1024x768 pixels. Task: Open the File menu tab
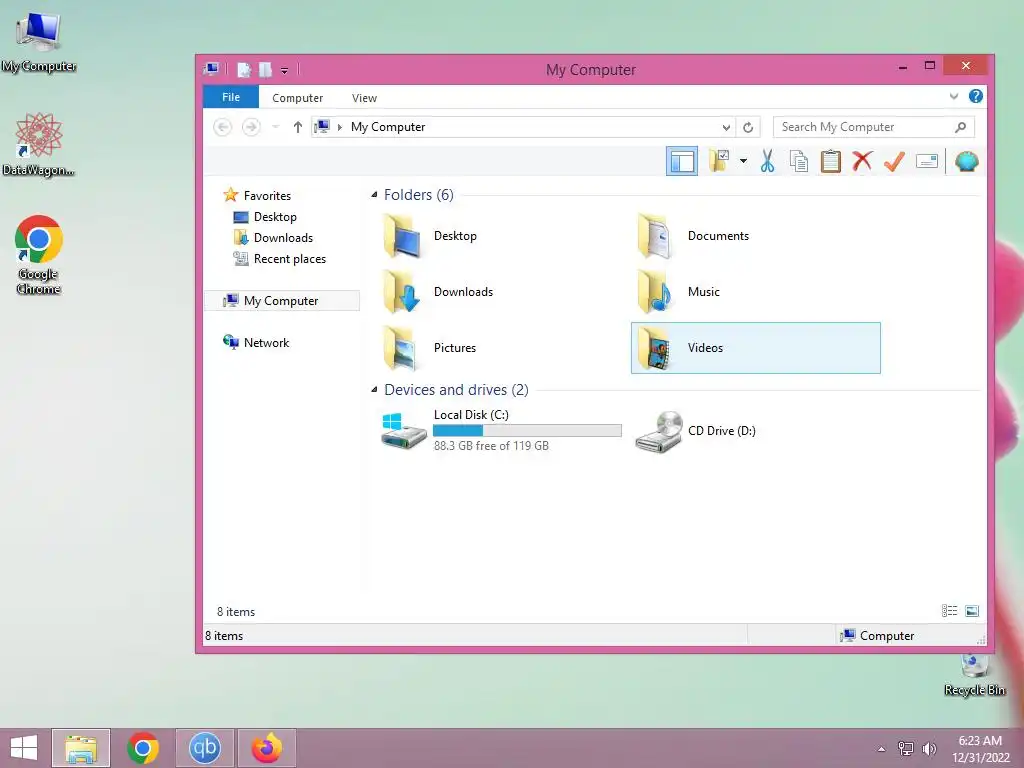231,97
